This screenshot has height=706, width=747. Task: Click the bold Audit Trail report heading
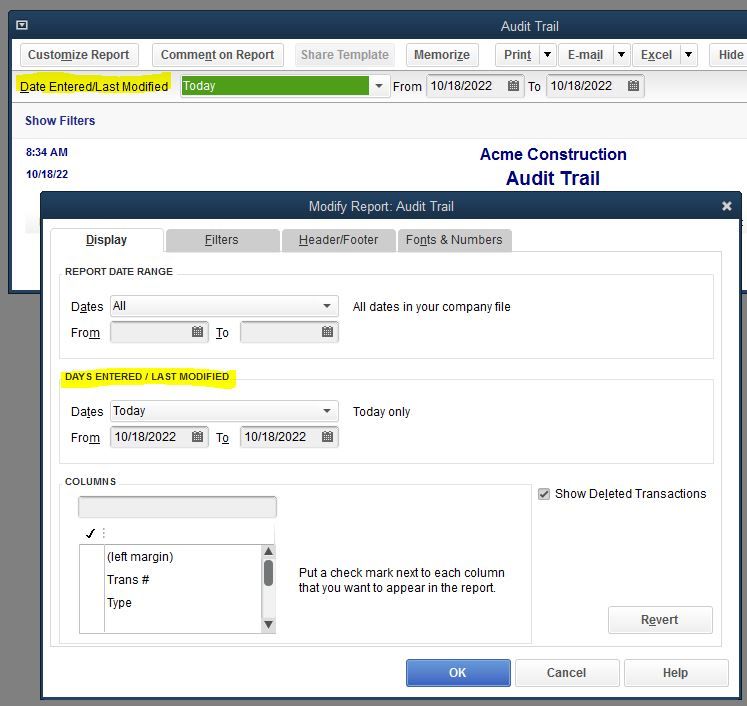pos(553,179)
